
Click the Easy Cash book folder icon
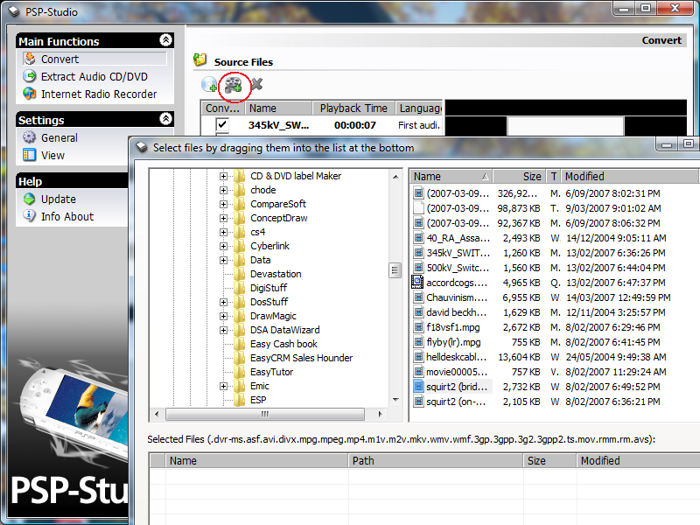pyautogui.click(x=240, y=344)
